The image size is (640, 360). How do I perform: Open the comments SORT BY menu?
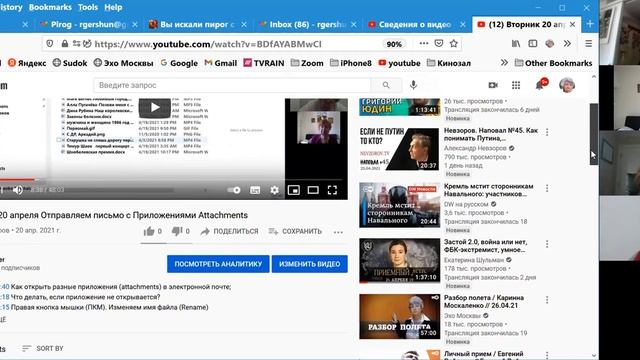[43, 349]
